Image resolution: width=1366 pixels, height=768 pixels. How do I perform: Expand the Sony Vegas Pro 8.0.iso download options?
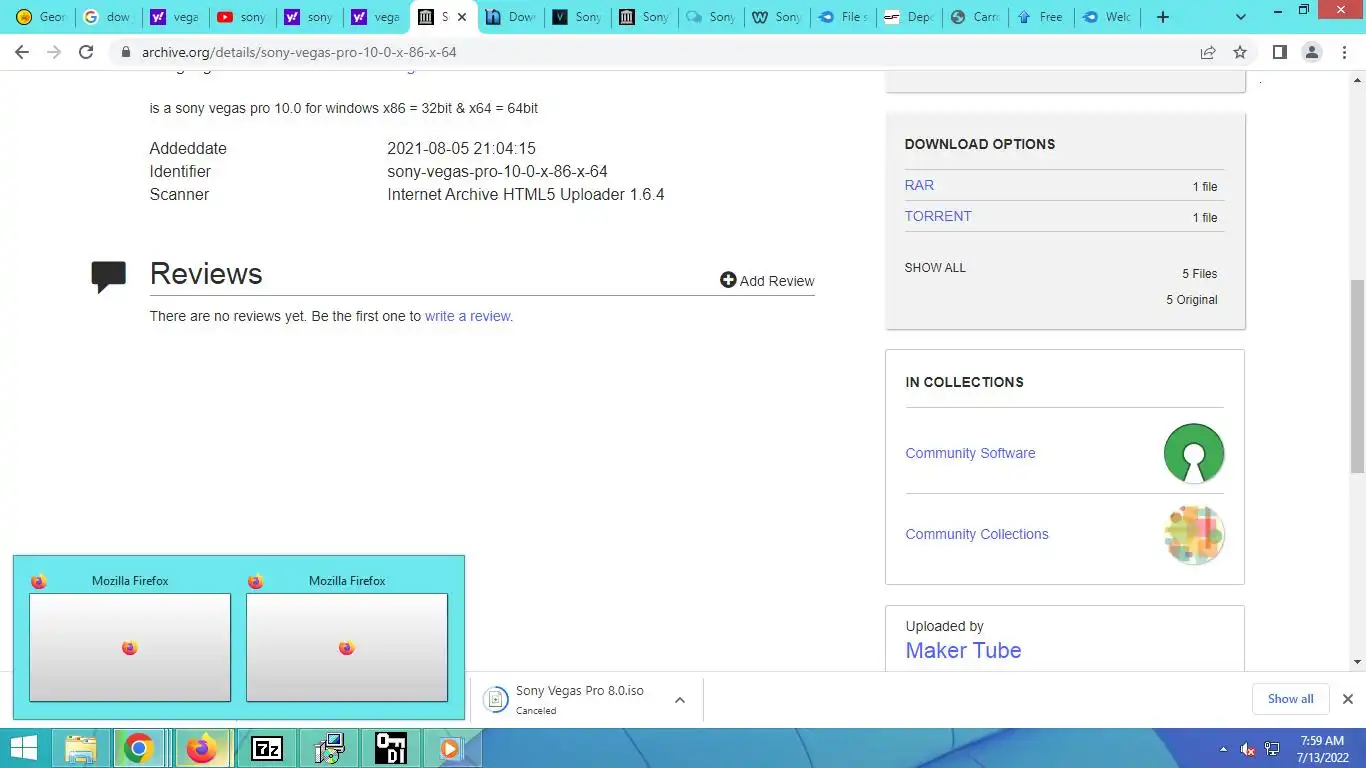tap(680, 700)
